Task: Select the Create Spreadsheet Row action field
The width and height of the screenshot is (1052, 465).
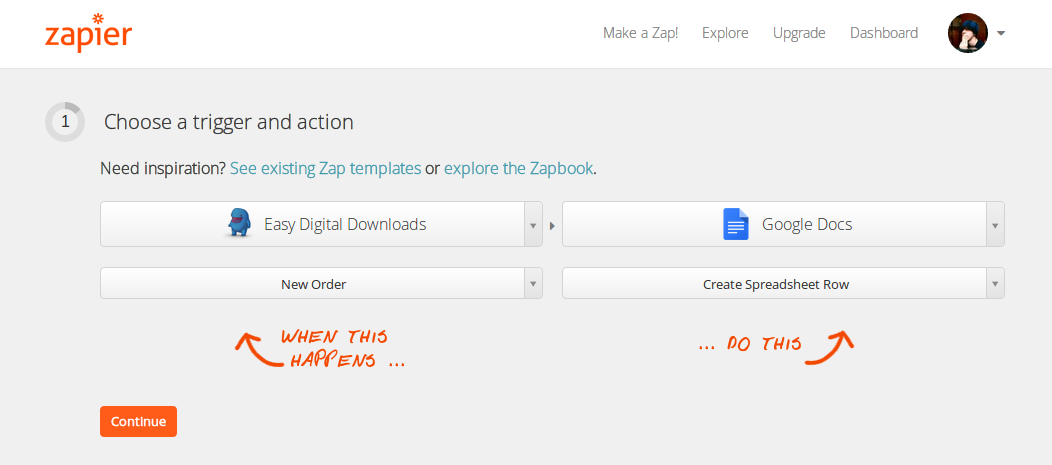Action: pyautogui.click(x=775, y=284)
